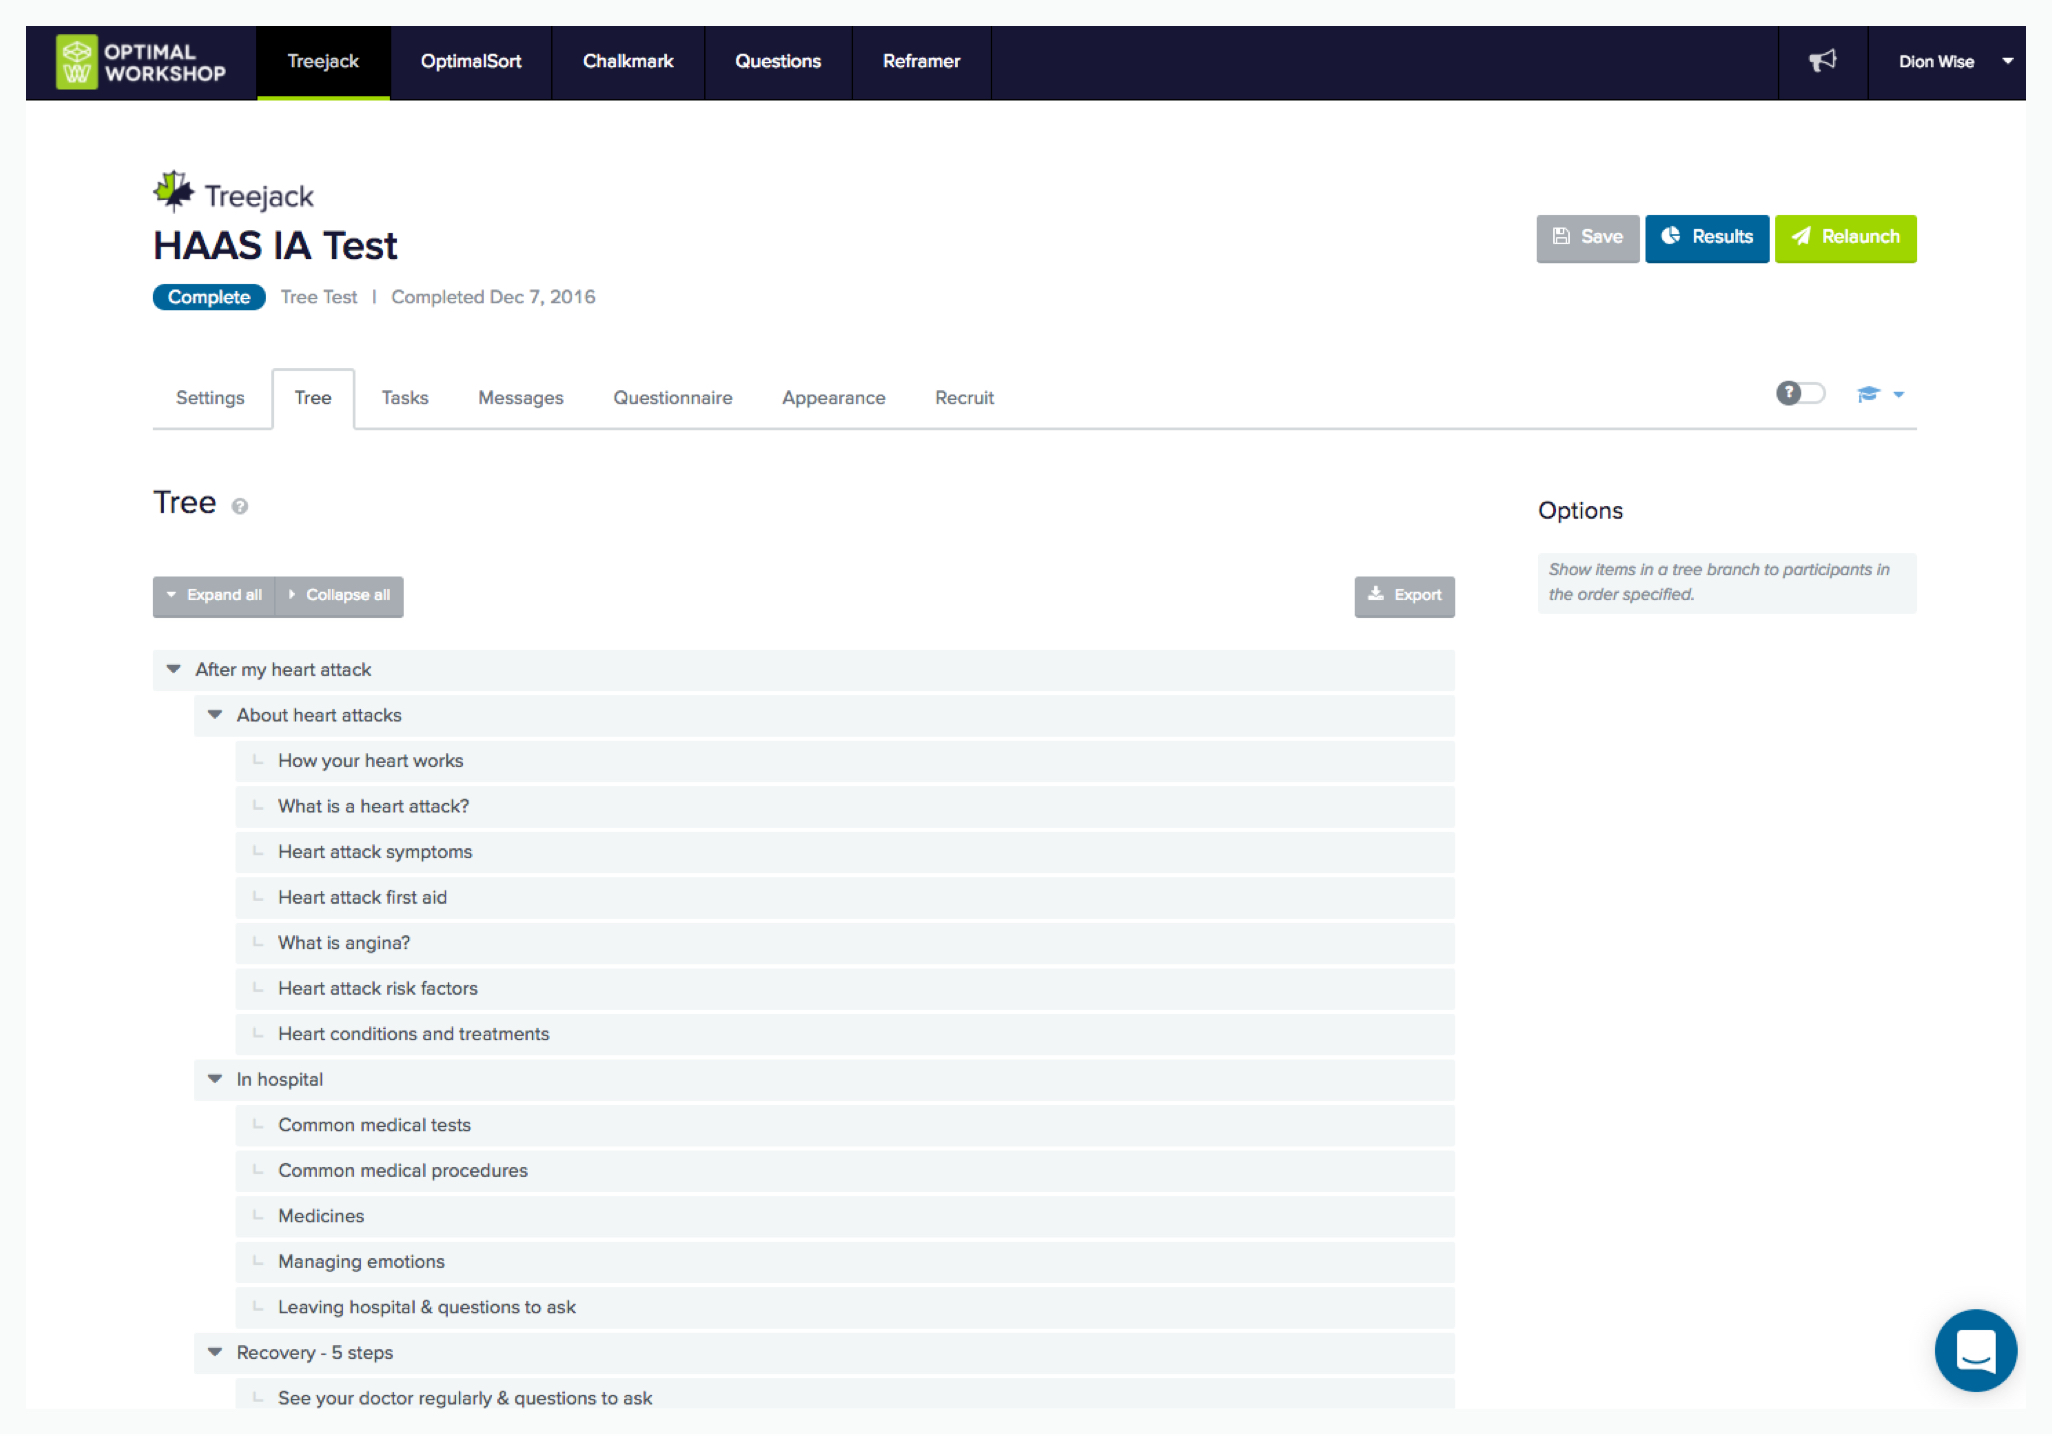This screenshot has height=1436, width=2052.
Task: Enable the help tooltips toggle
Action: tap(1800, 394)
